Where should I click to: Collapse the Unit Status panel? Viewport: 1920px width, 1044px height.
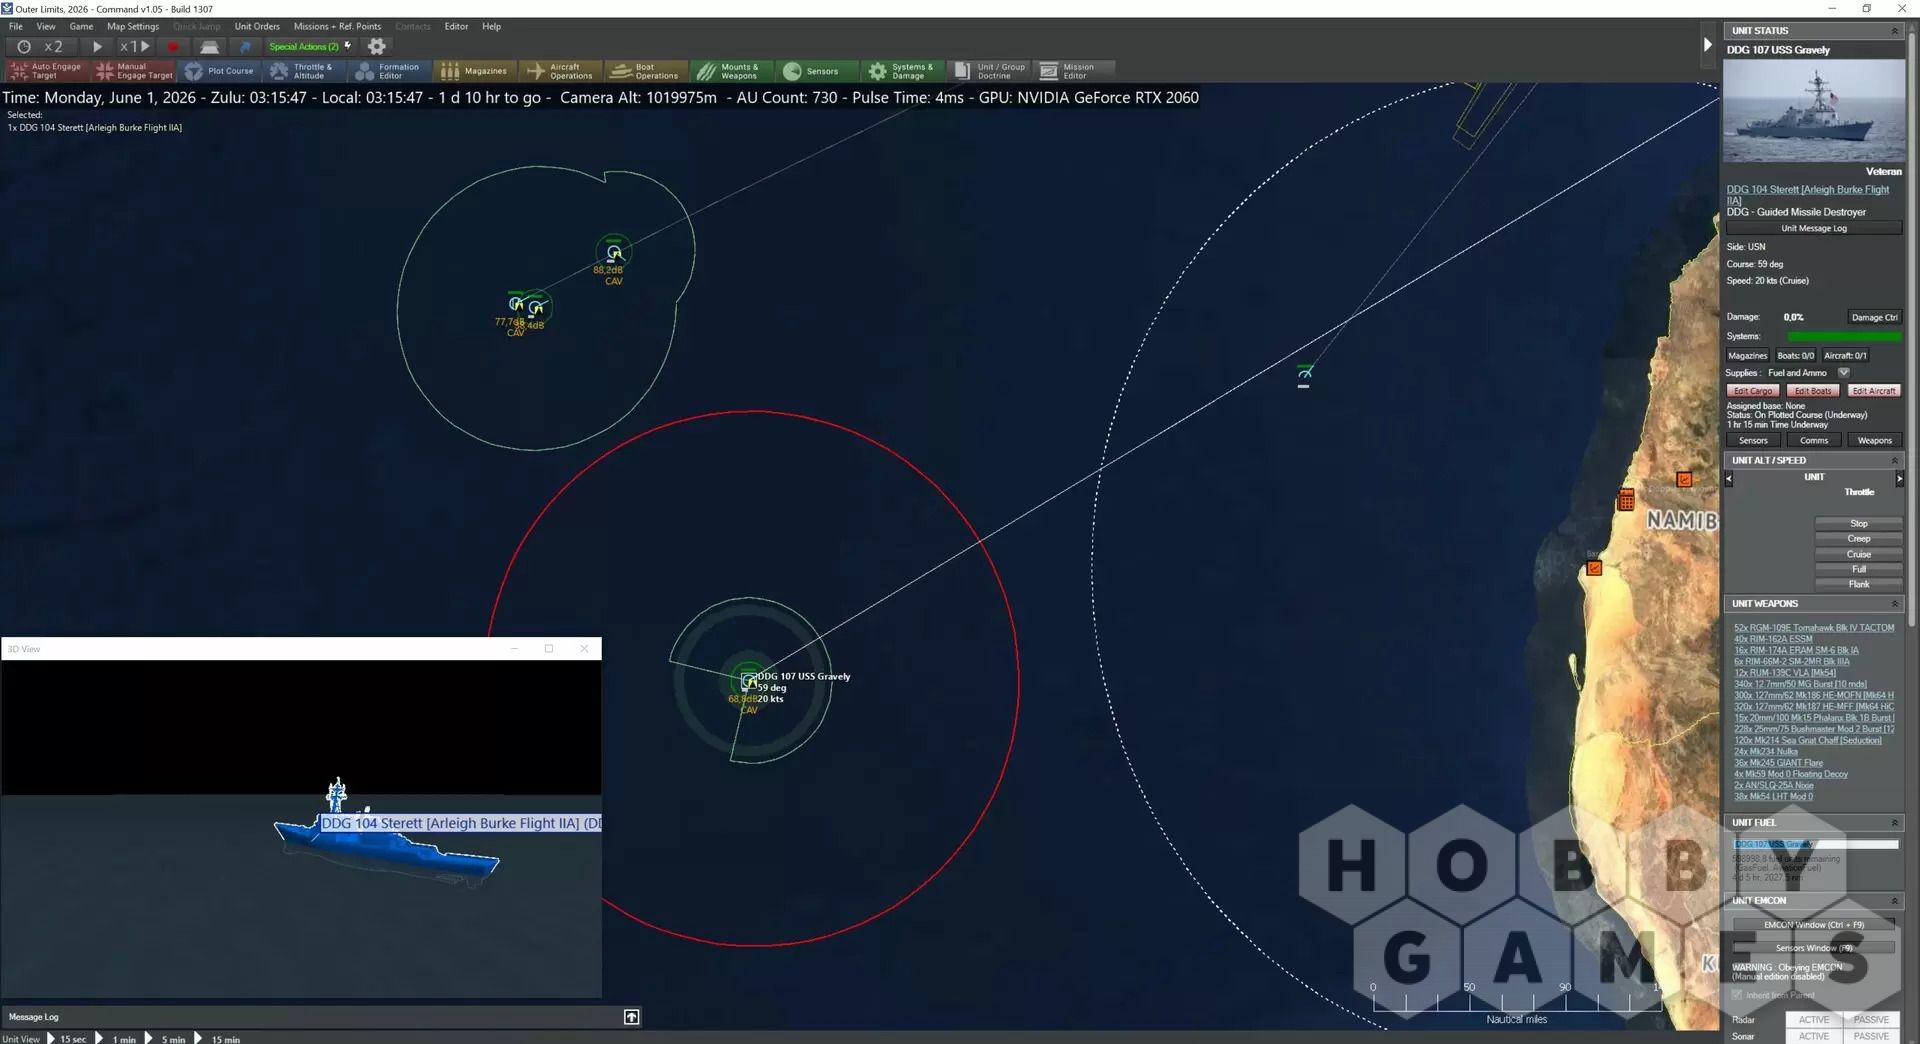pos(1894,31)
